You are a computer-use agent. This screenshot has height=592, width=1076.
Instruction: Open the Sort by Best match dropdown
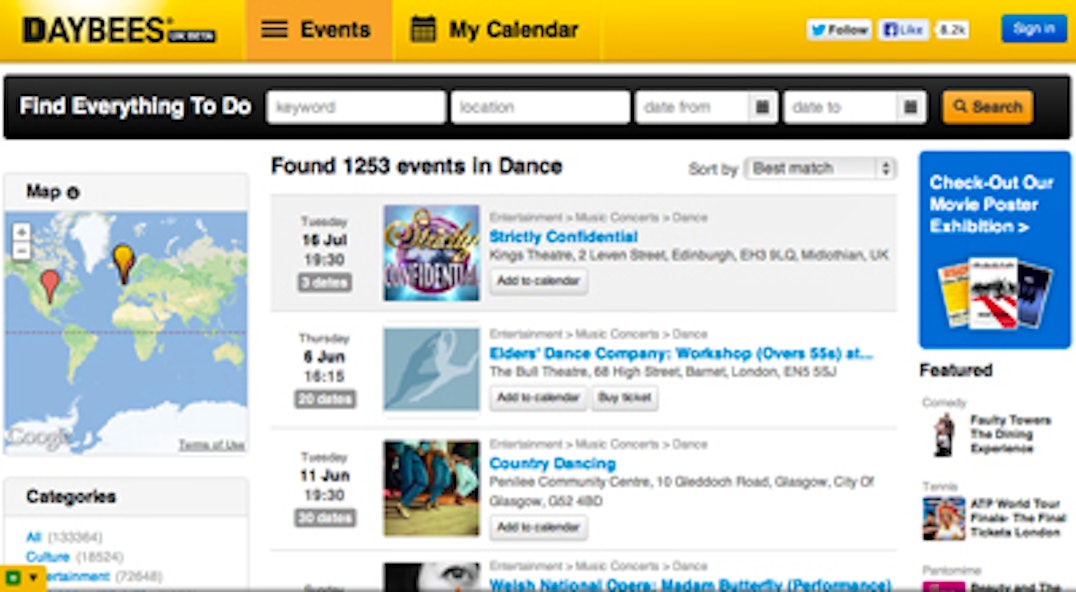pos(820,168)
